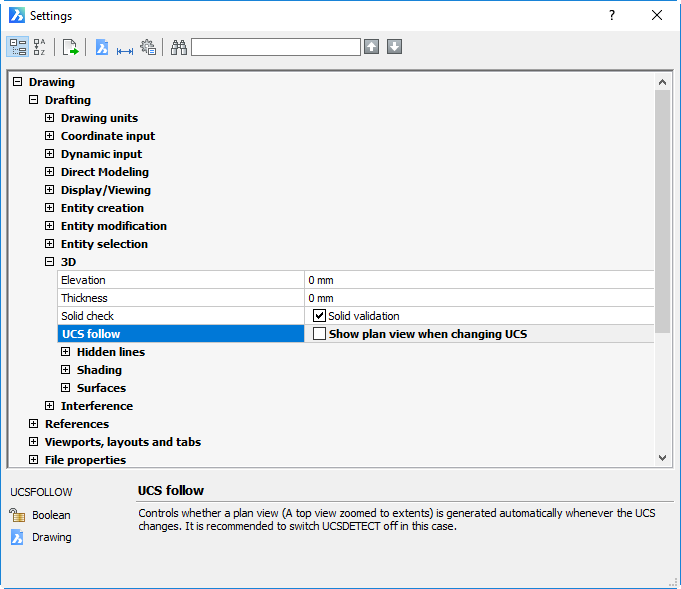Expand the Surfaces node
Image resolution: width=681 pixels, height=589 pixels.
66,387
